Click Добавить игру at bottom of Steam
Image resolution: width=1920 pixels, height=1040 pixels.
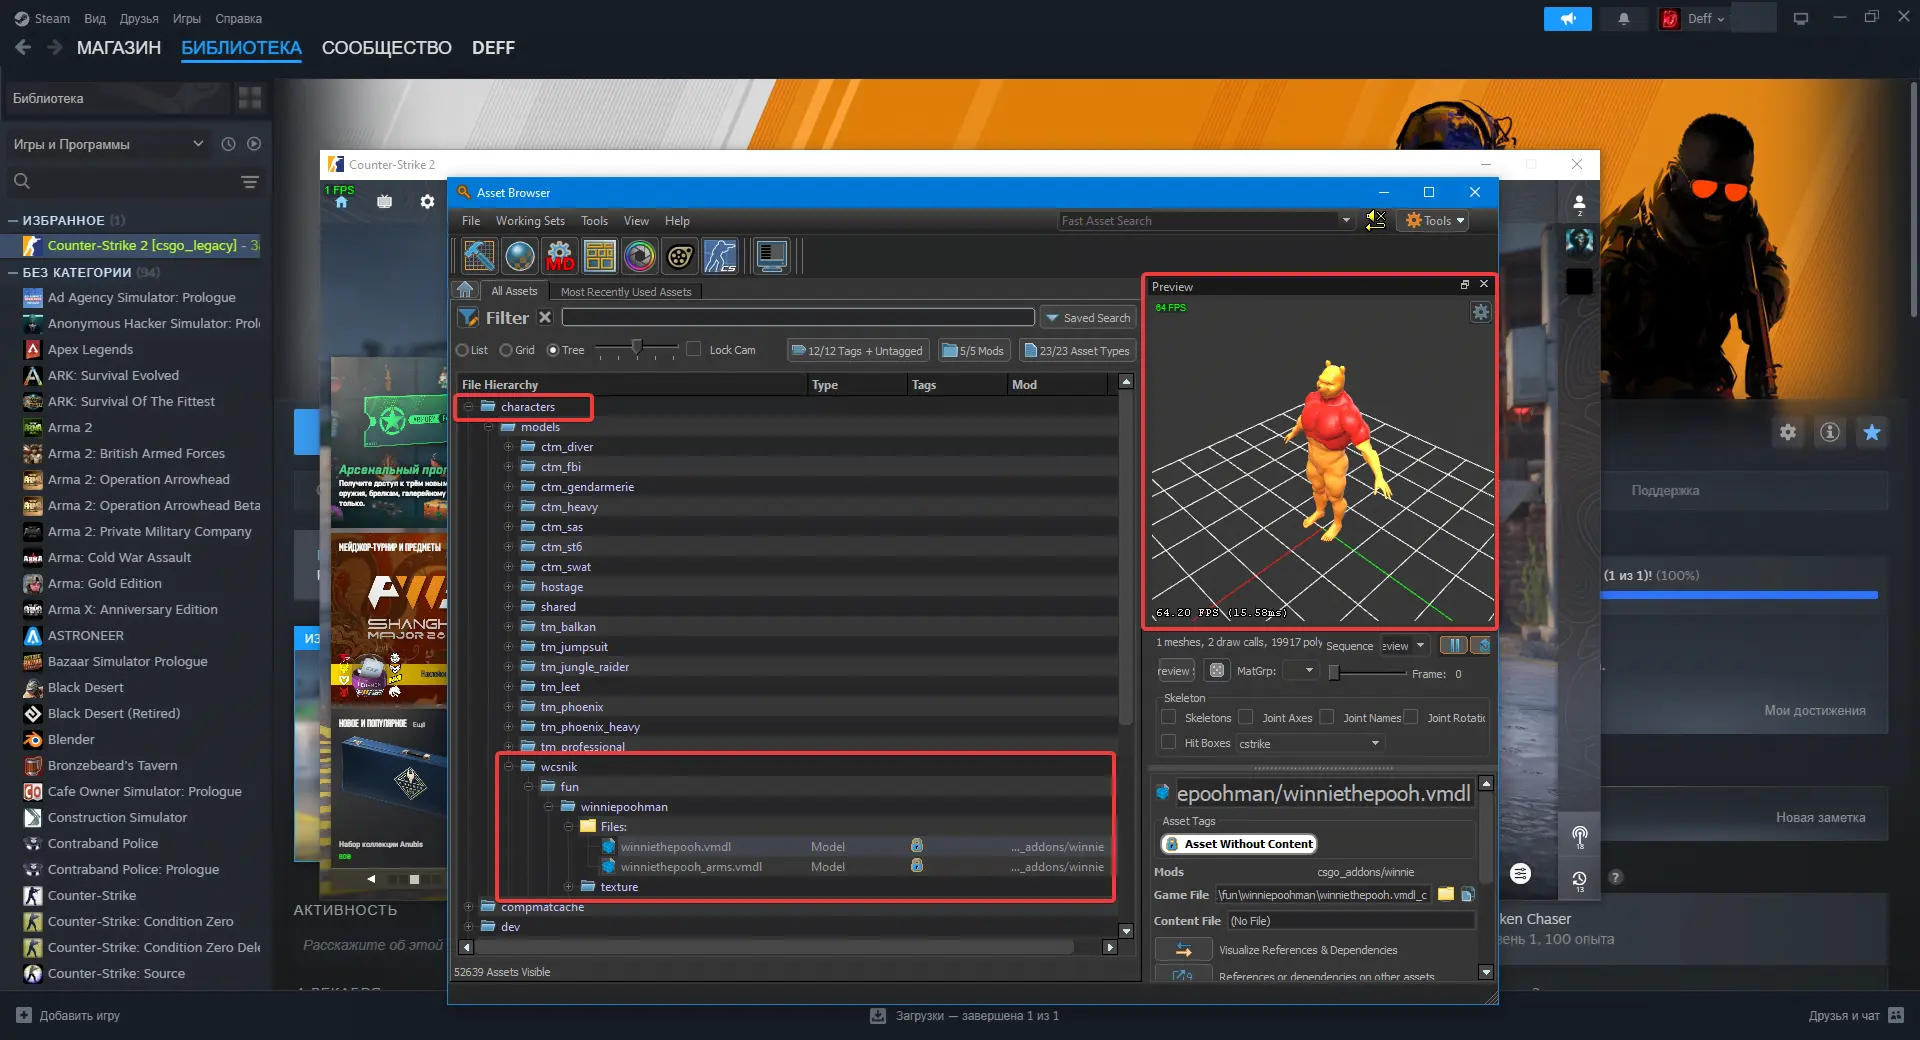point(69,1016)
